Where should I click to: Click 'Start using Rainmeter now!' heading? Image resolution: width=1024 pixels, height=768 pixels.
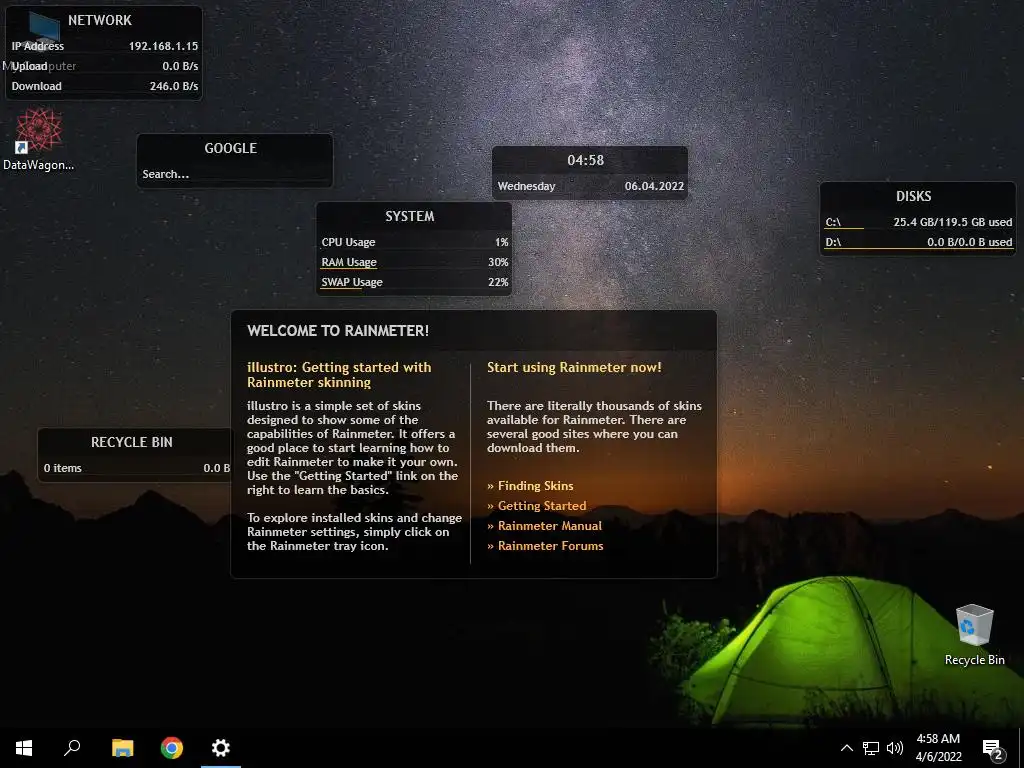tap(574, 368)
